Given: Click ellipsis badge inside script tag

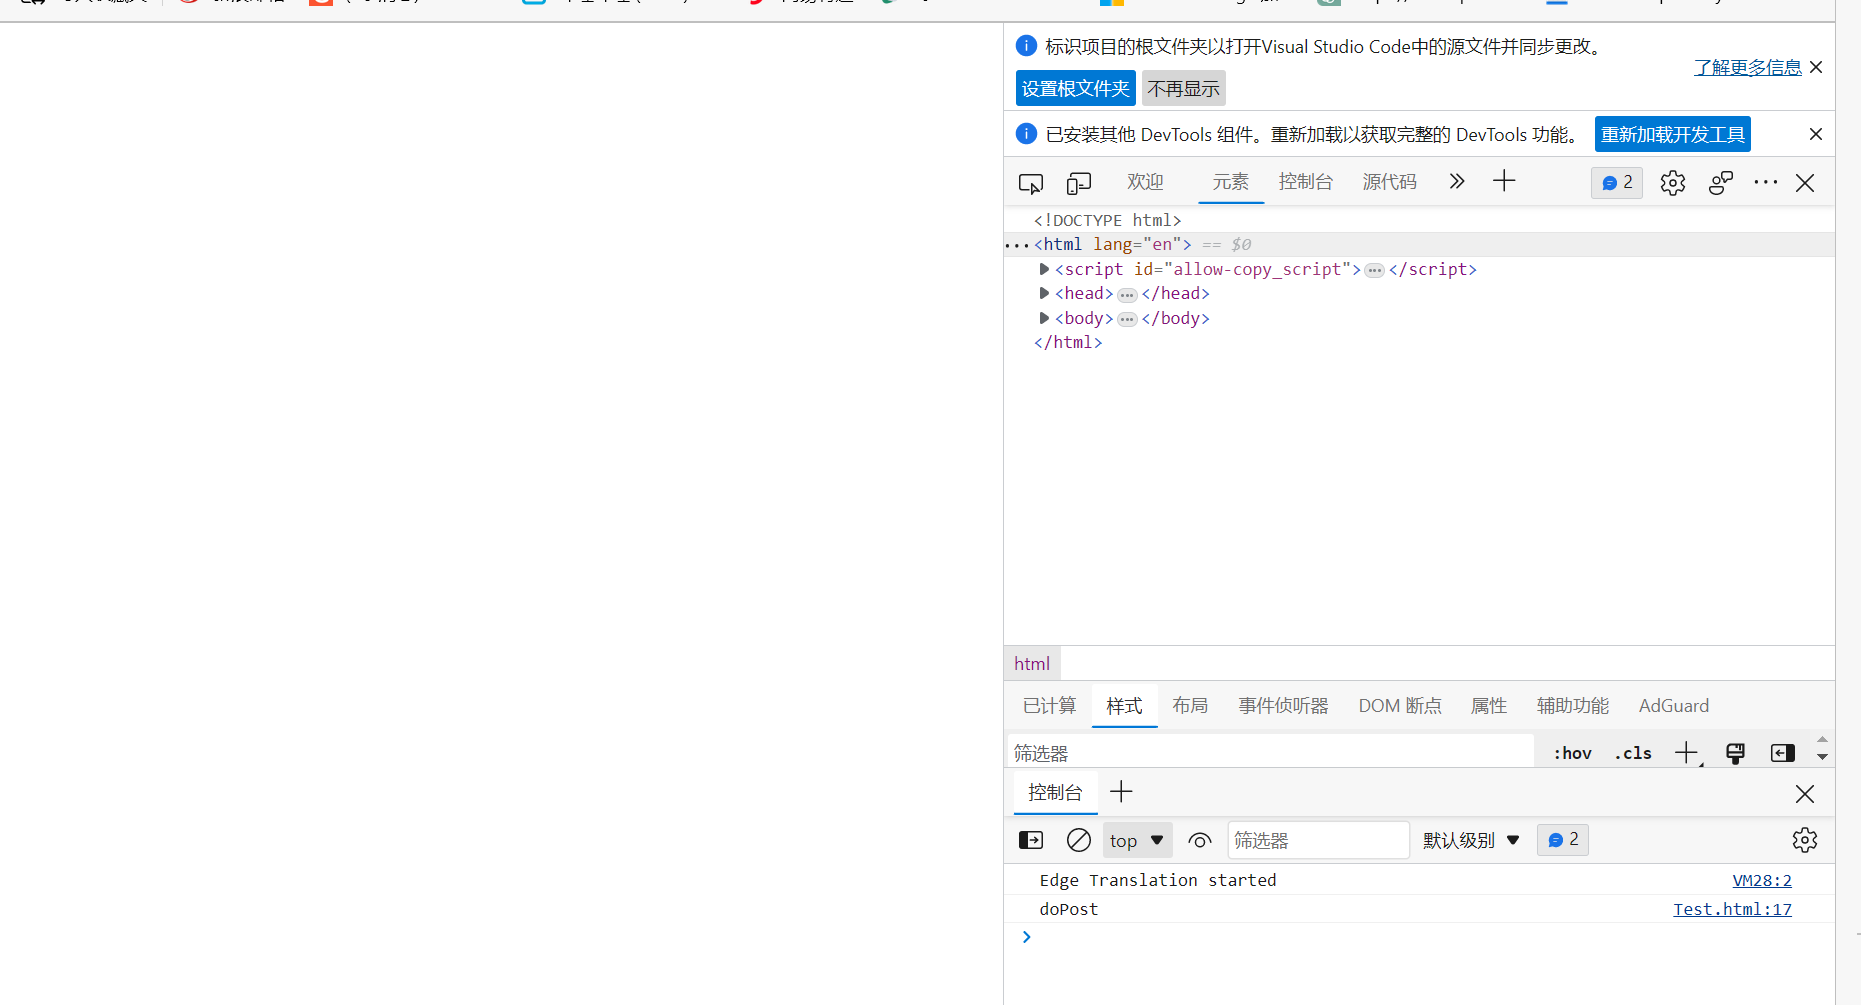Looking at the screenshot, I should [x=1375, y=270].
